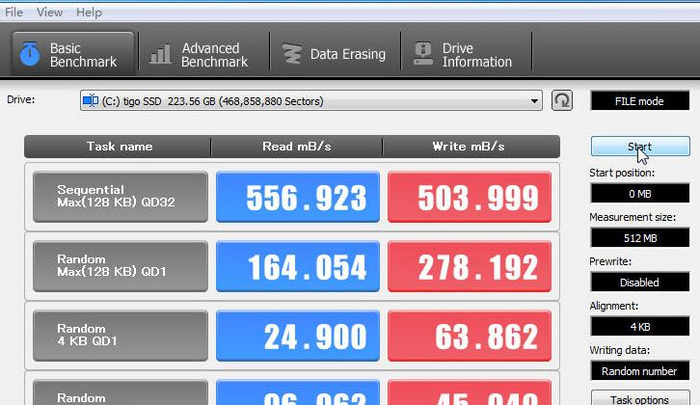Image resolution: width=700 pixels, height=405 pixels.
Task: Toggle the FILE mode button
Action: point(639,101)
